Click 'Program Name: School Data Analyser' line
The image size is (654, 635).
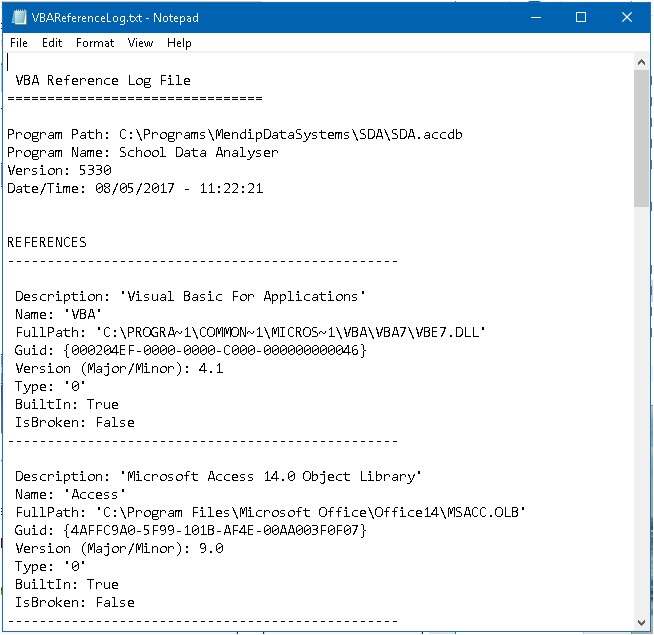143,153
